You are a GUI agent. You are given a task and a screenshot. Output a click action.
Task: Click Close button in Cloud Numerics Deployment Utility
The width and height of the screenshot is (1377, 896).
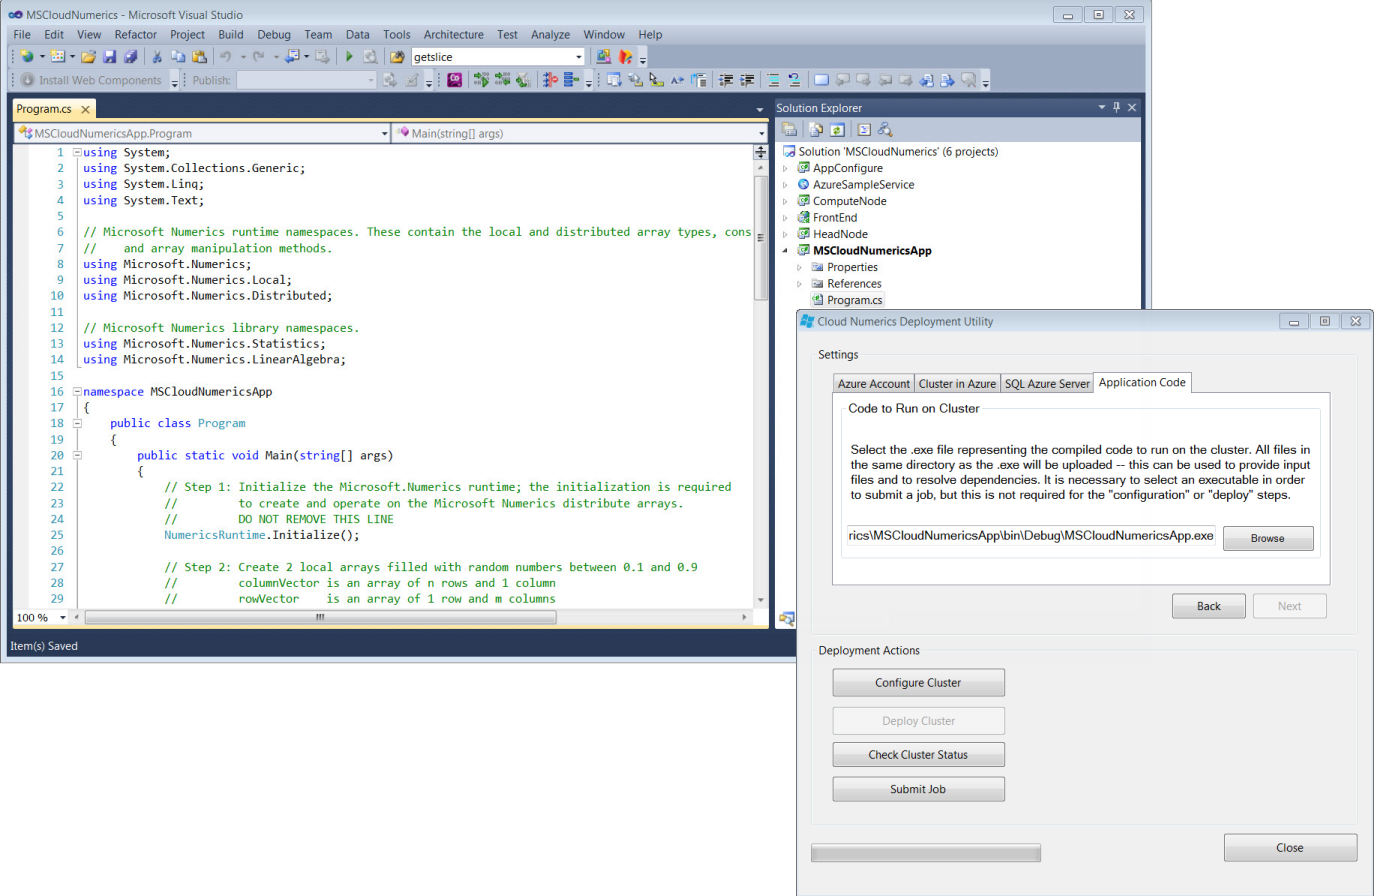[1290, 848]
